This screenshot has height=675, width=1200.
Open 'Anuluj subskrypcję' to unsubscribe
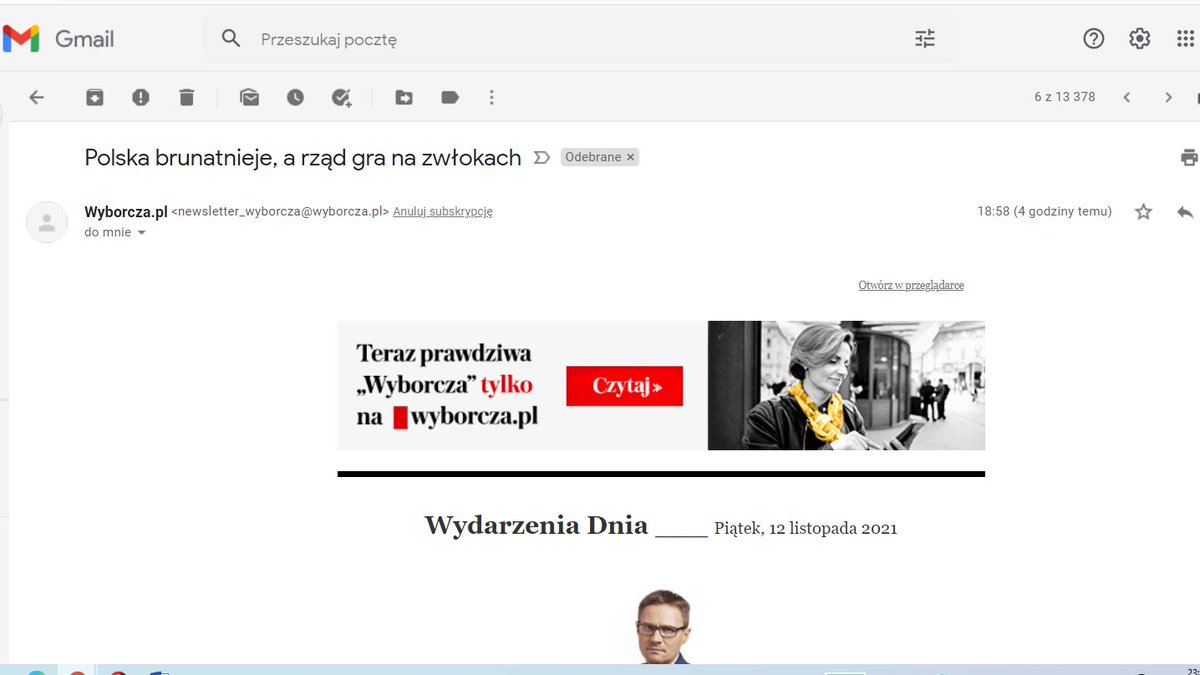point(443,211)
